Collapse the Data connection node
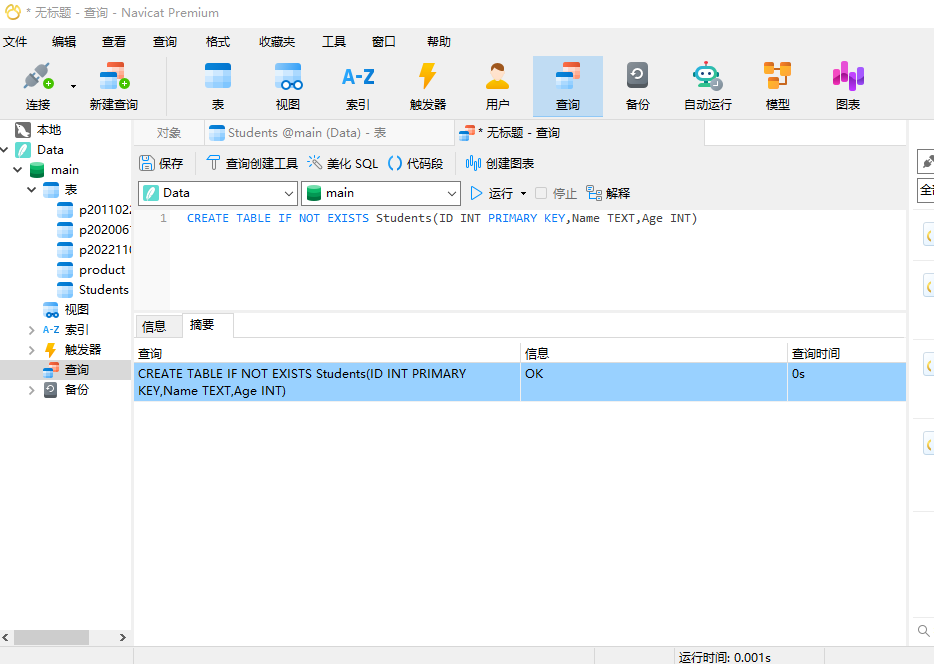The image size is (934, 664). point(5,150)
